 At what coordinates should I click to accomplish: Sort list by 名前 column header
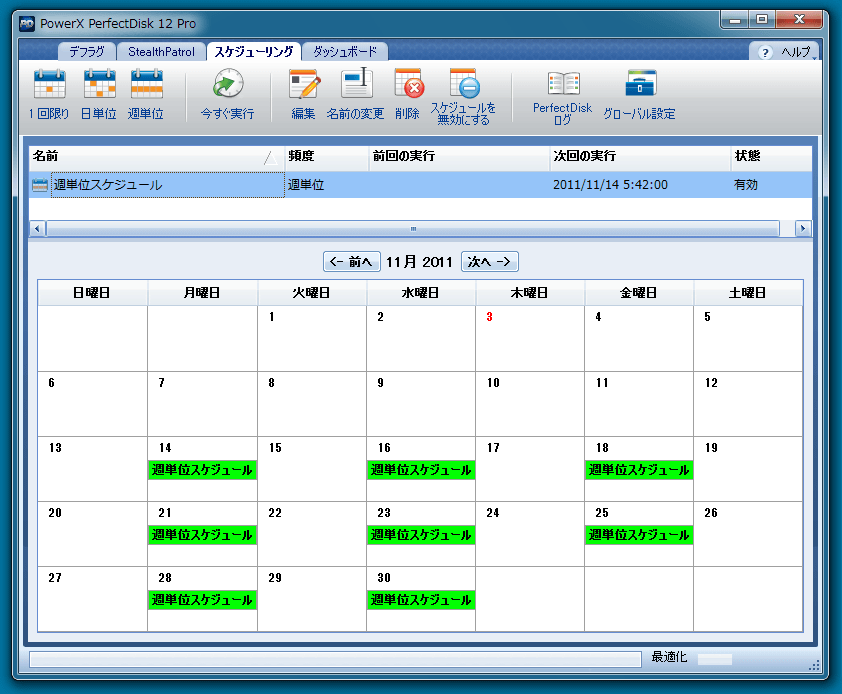(x=156, y=156)
